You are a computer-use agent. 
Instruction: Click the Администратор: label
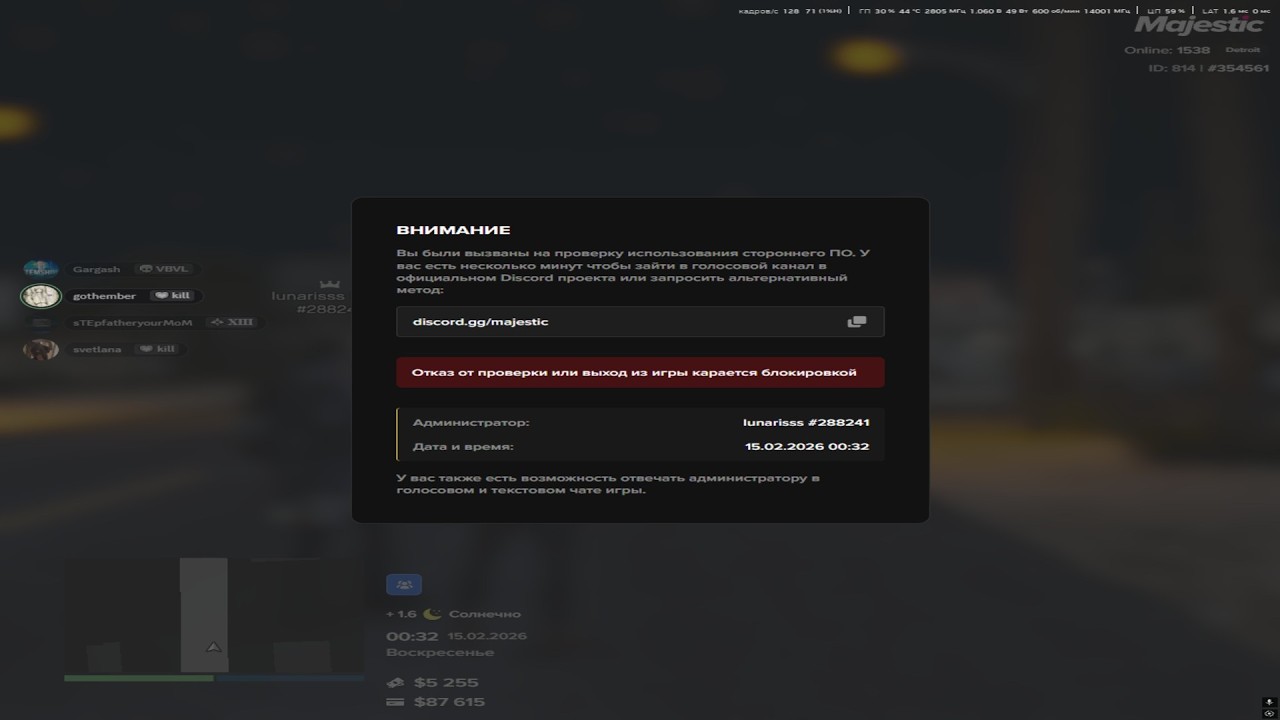471,423
